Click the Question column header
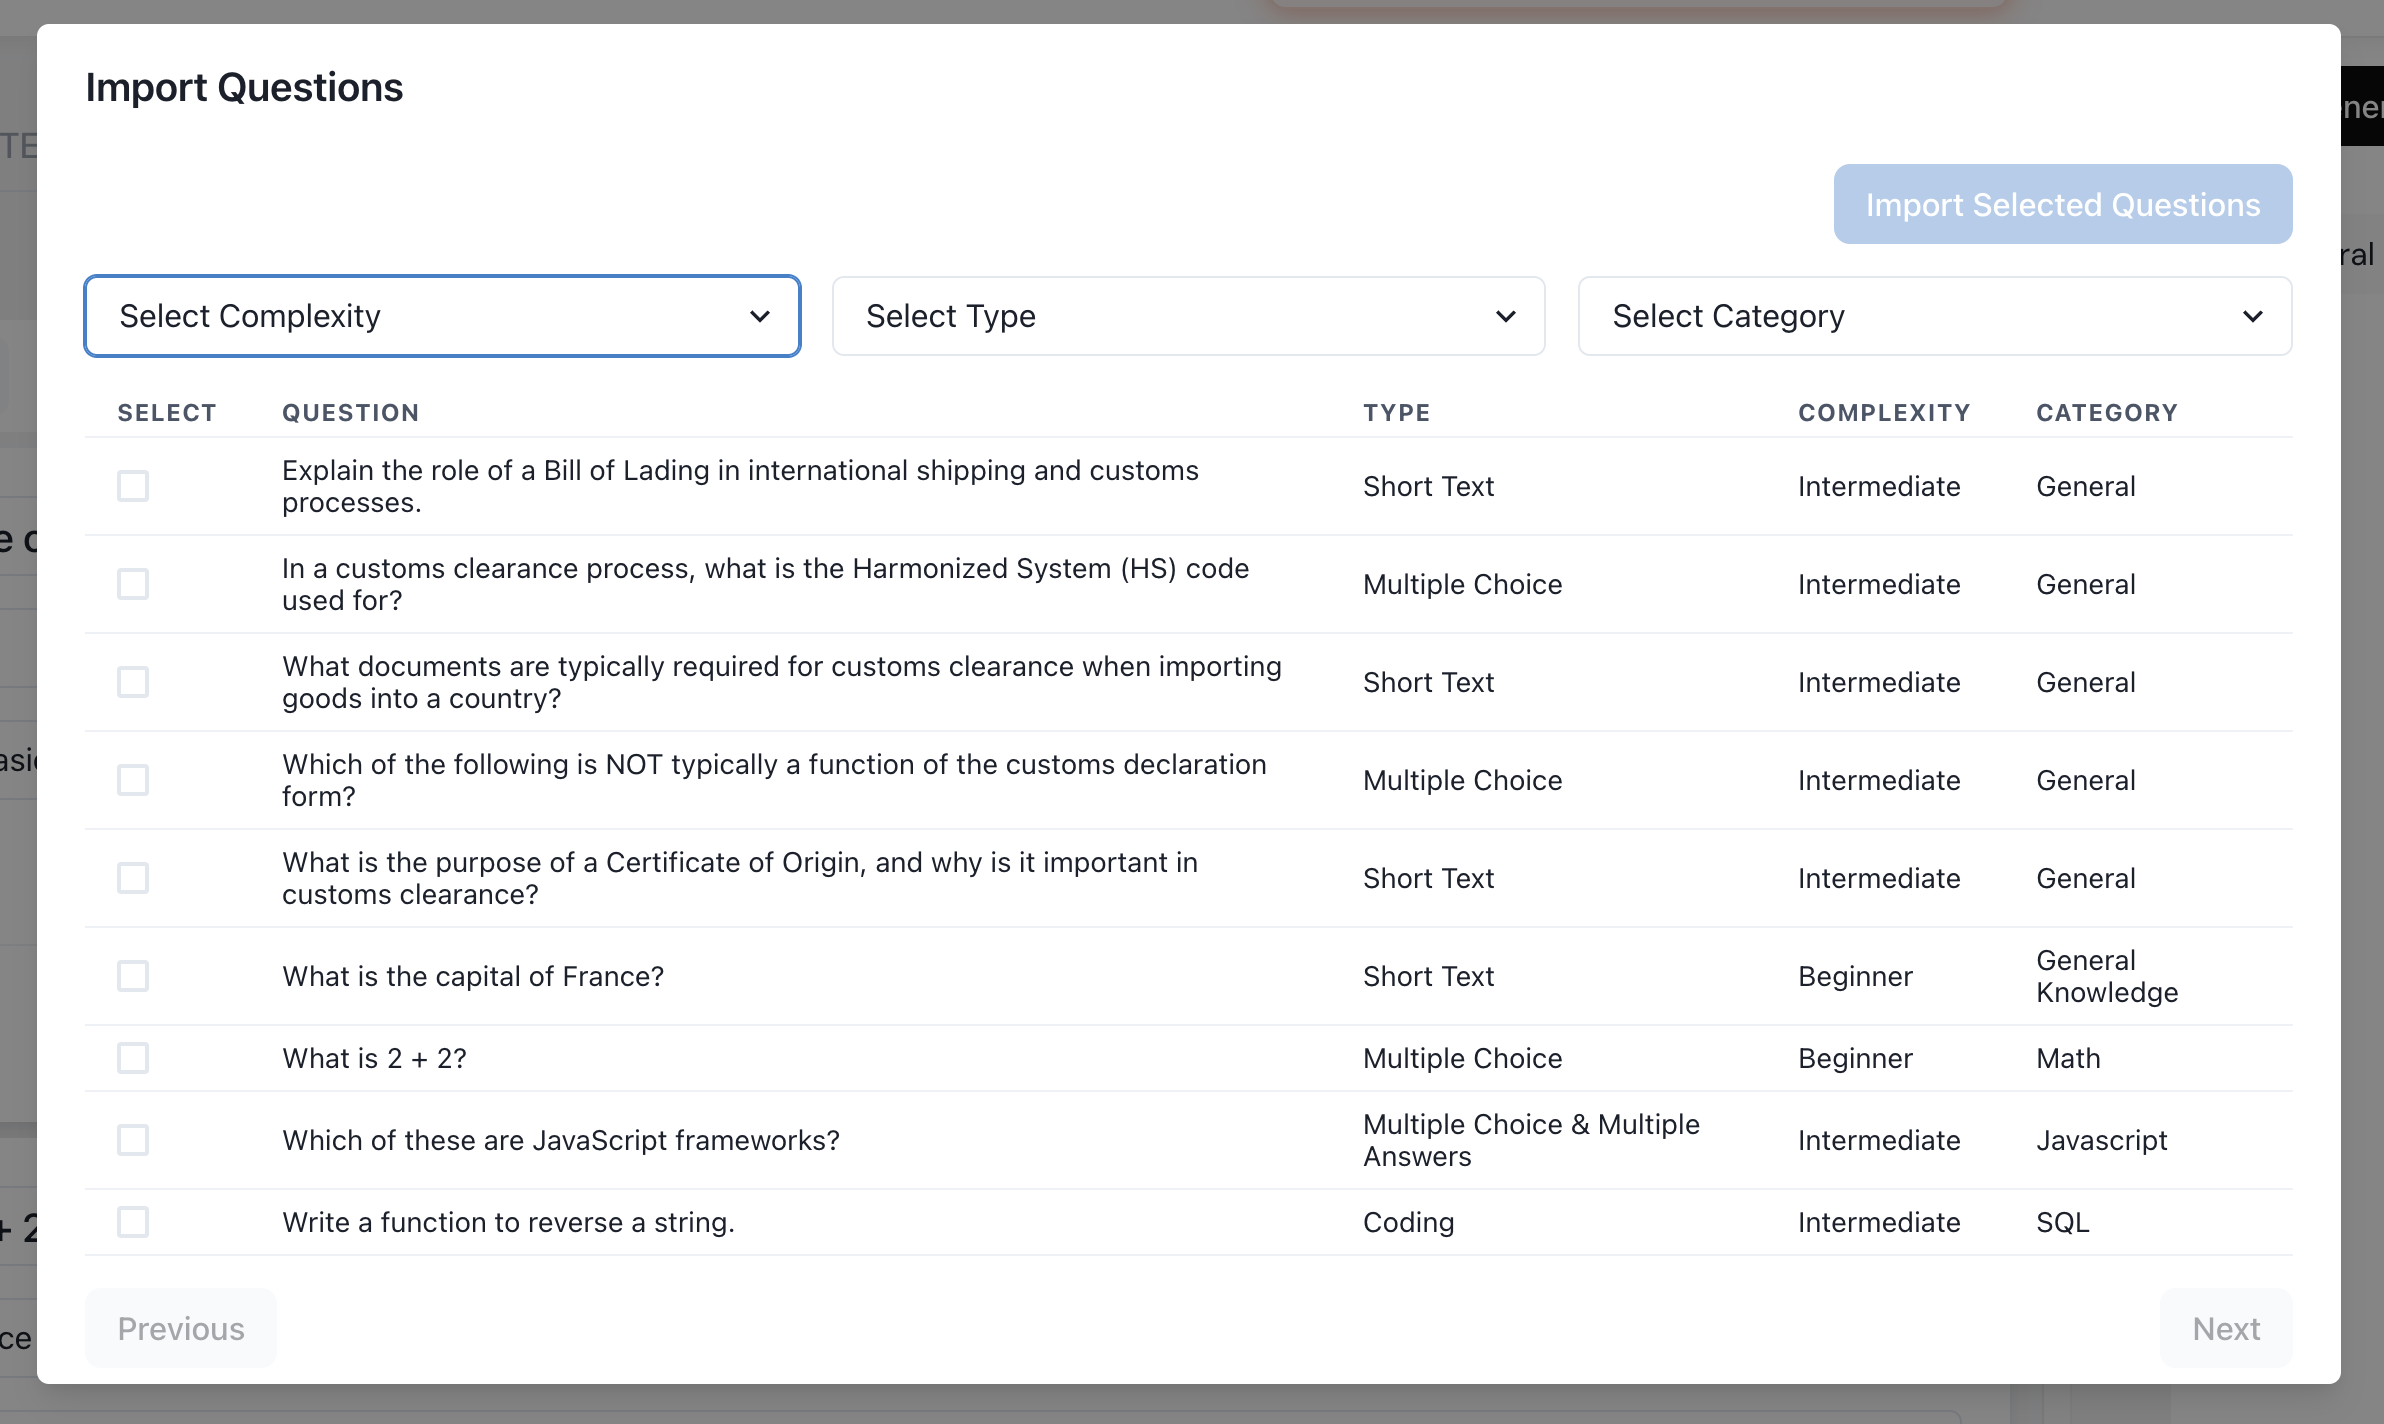The height and width of the screenshot is (1424, 2384). [350, 413]
